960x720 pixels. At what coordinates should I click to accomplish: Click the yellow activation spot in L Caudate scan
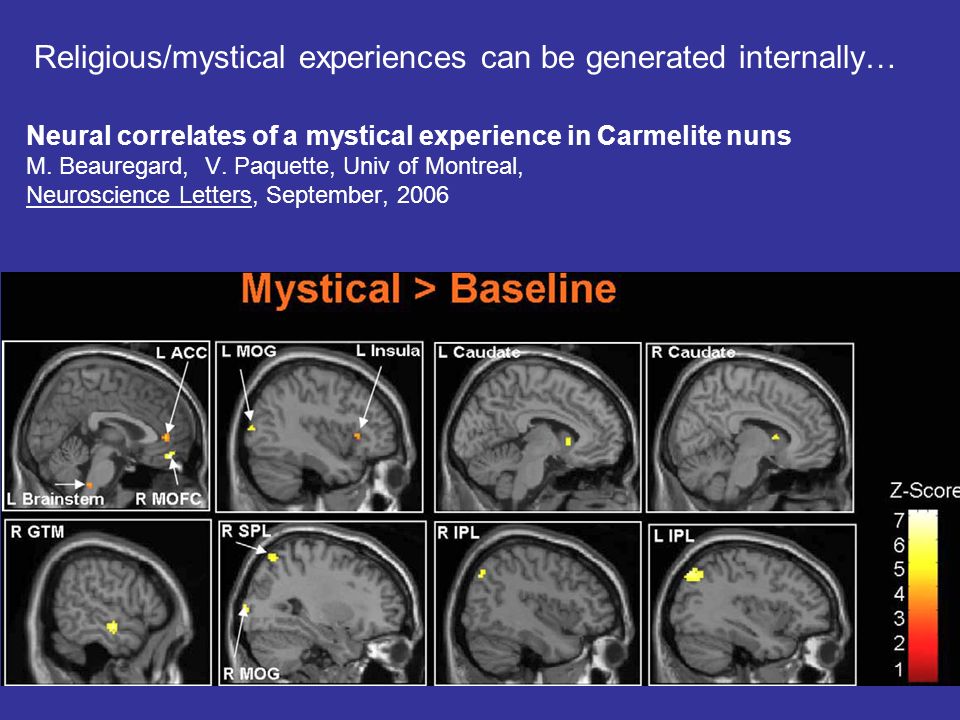(x=568, y=441)
